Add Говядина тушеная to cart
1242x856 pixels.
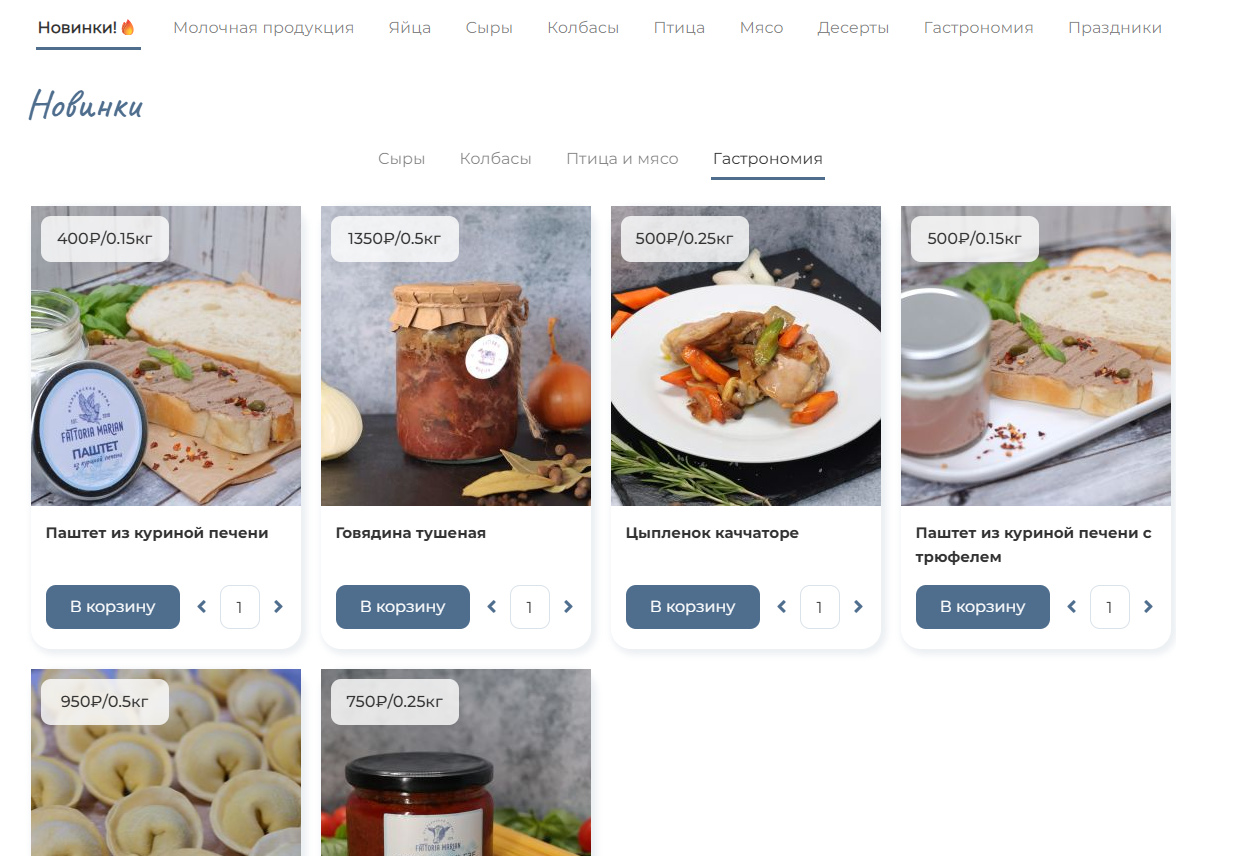403,607
